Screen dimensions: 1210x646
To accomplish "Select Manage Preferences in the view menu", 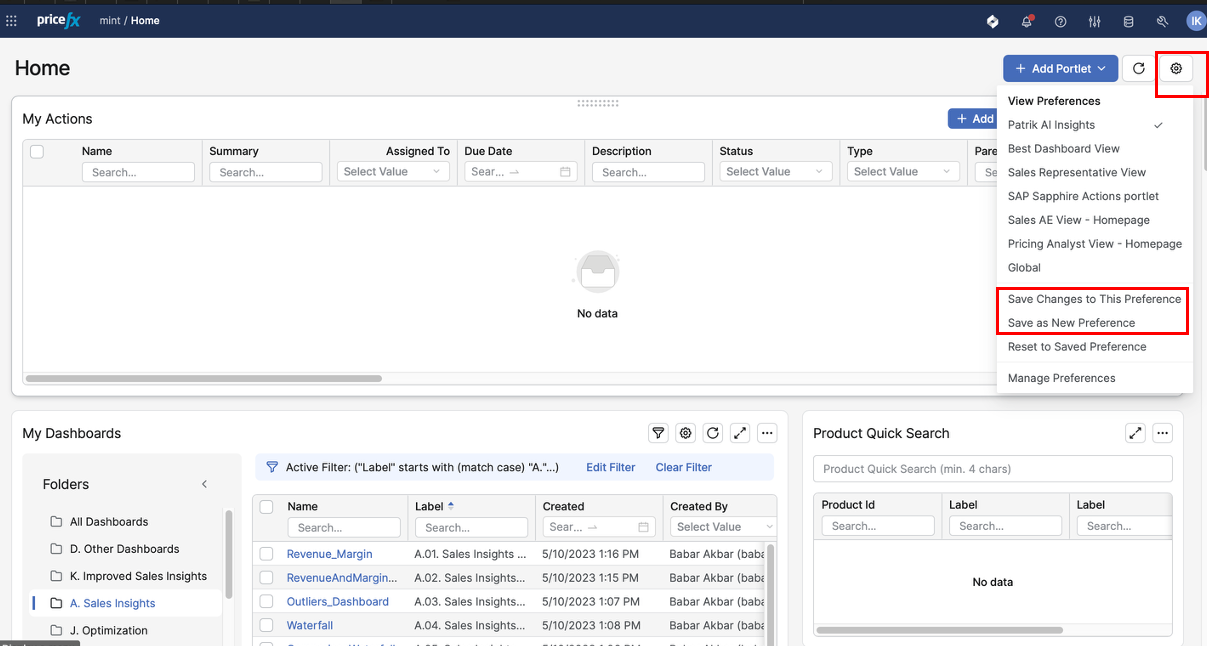I will click(x=1061, y=378).
